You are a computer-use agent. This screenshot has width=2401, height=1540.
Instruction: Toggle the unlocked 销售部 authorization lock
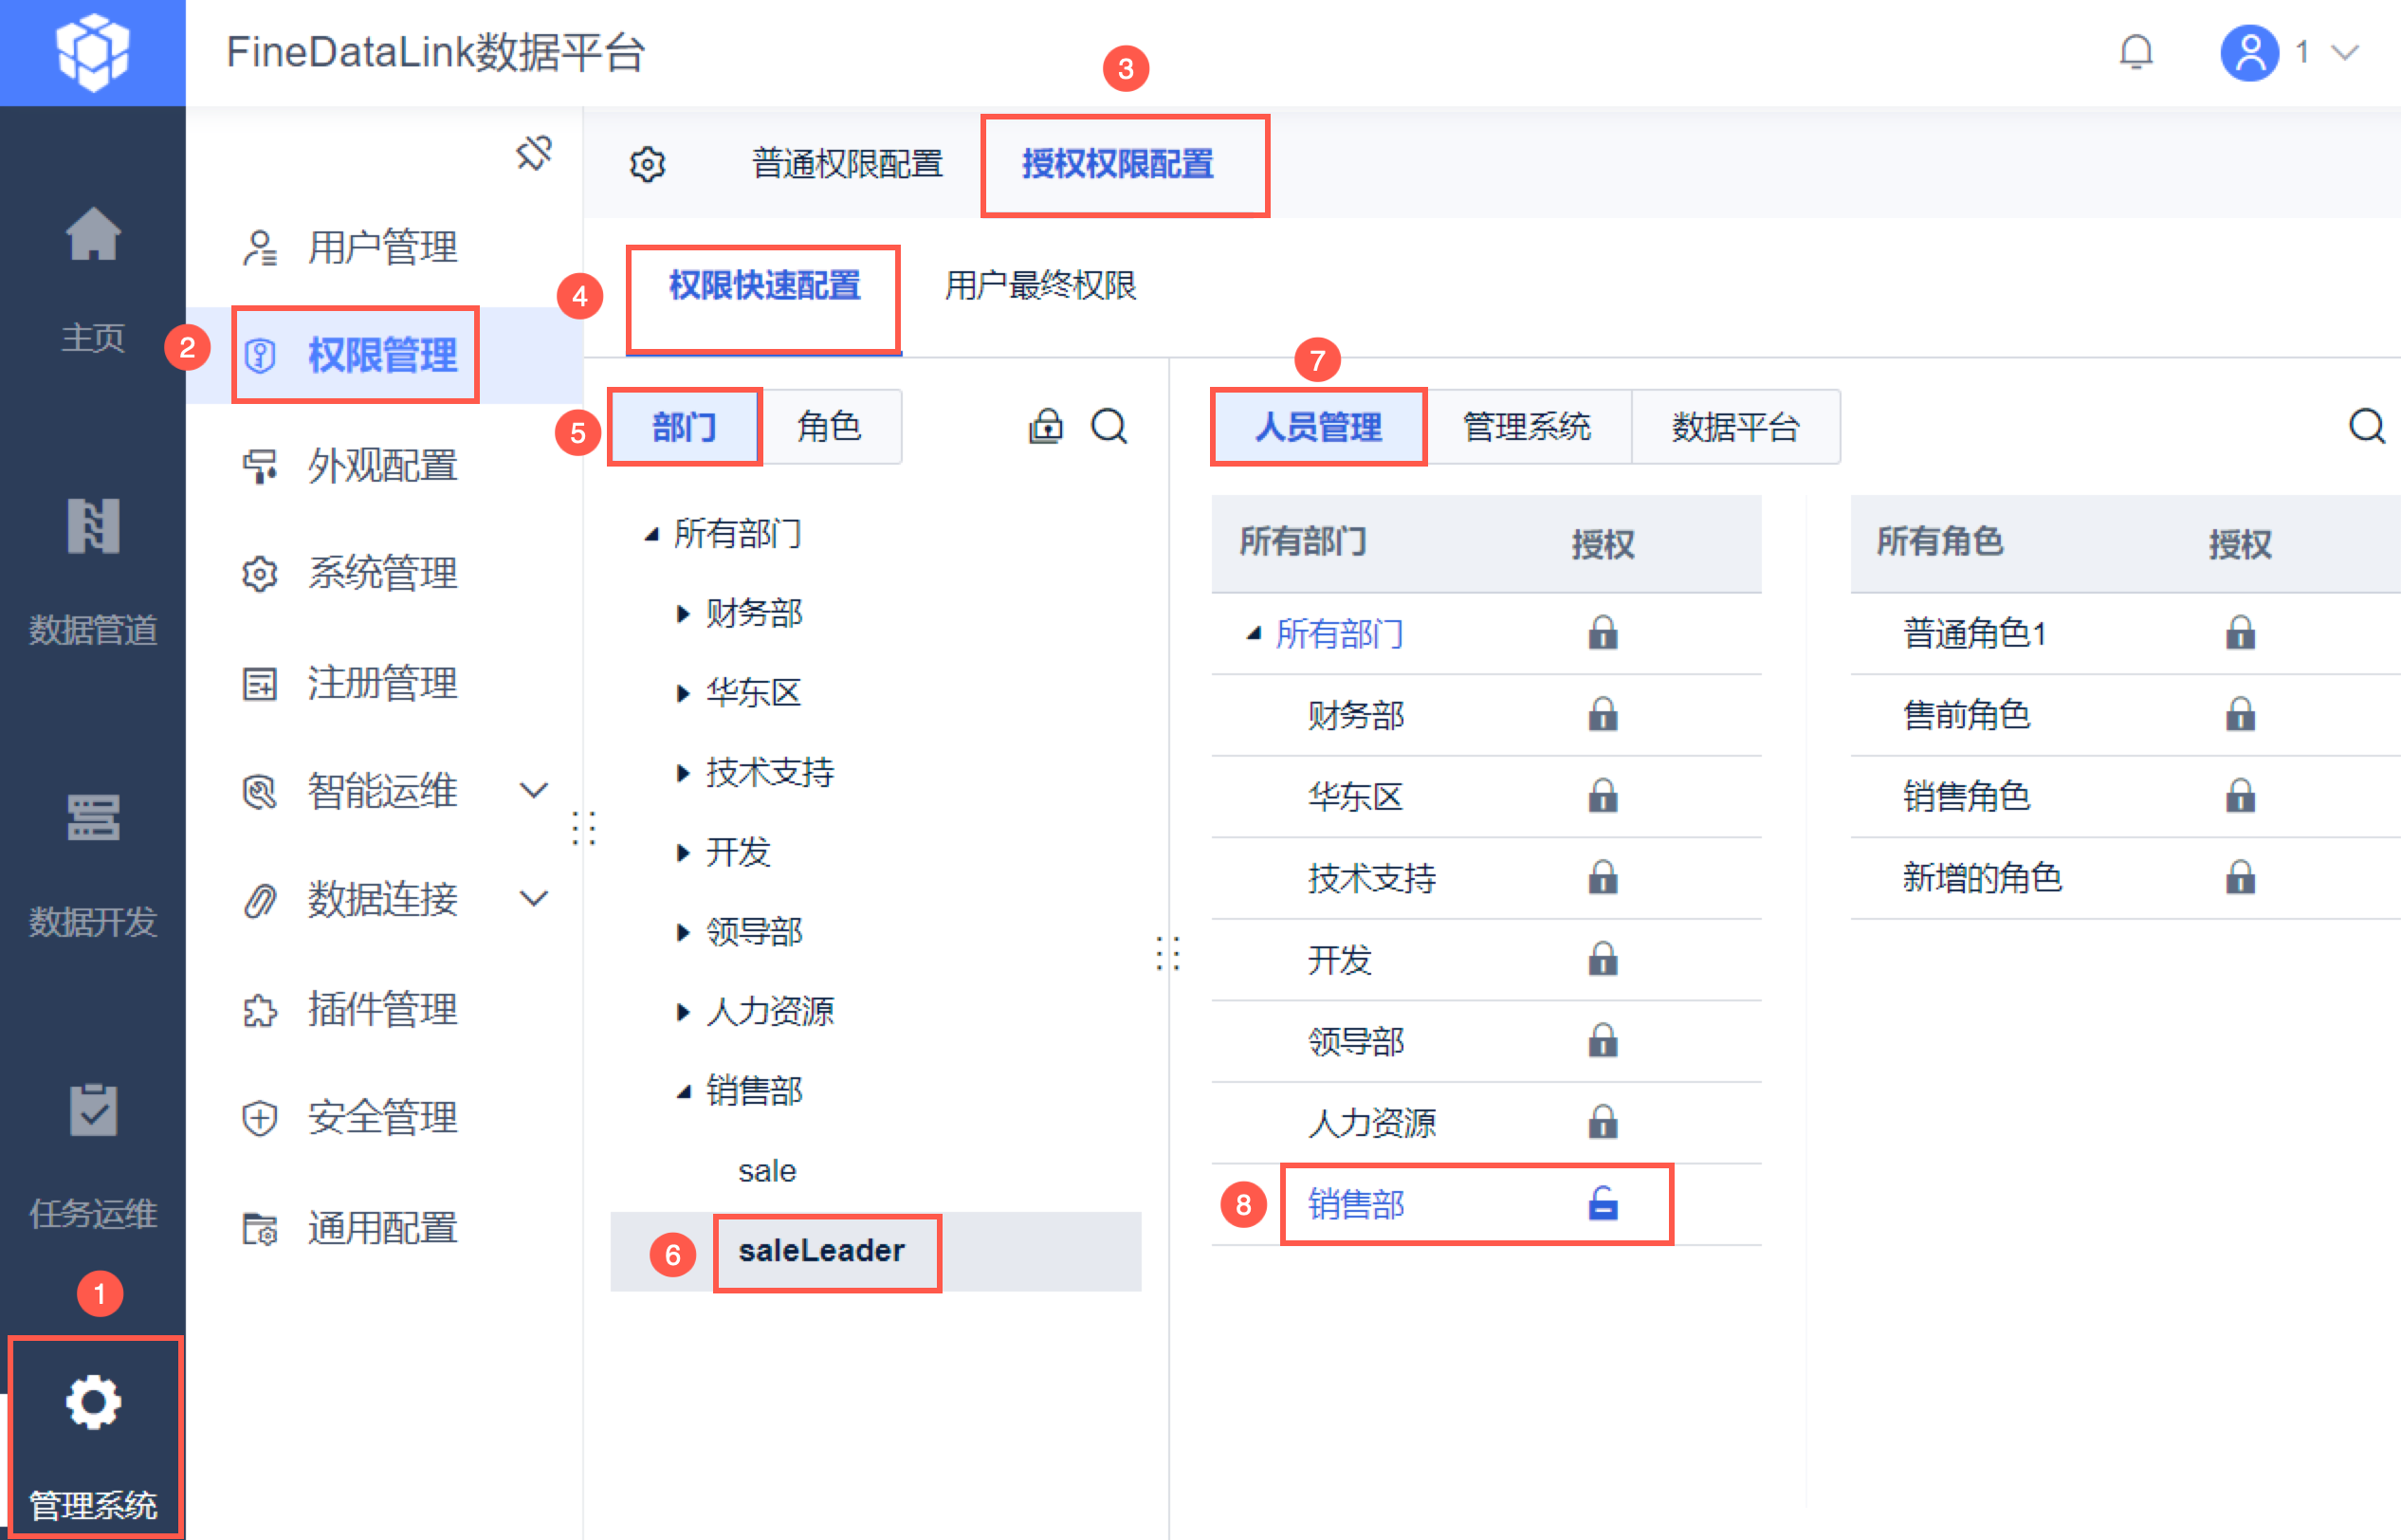point(1602,1204)
